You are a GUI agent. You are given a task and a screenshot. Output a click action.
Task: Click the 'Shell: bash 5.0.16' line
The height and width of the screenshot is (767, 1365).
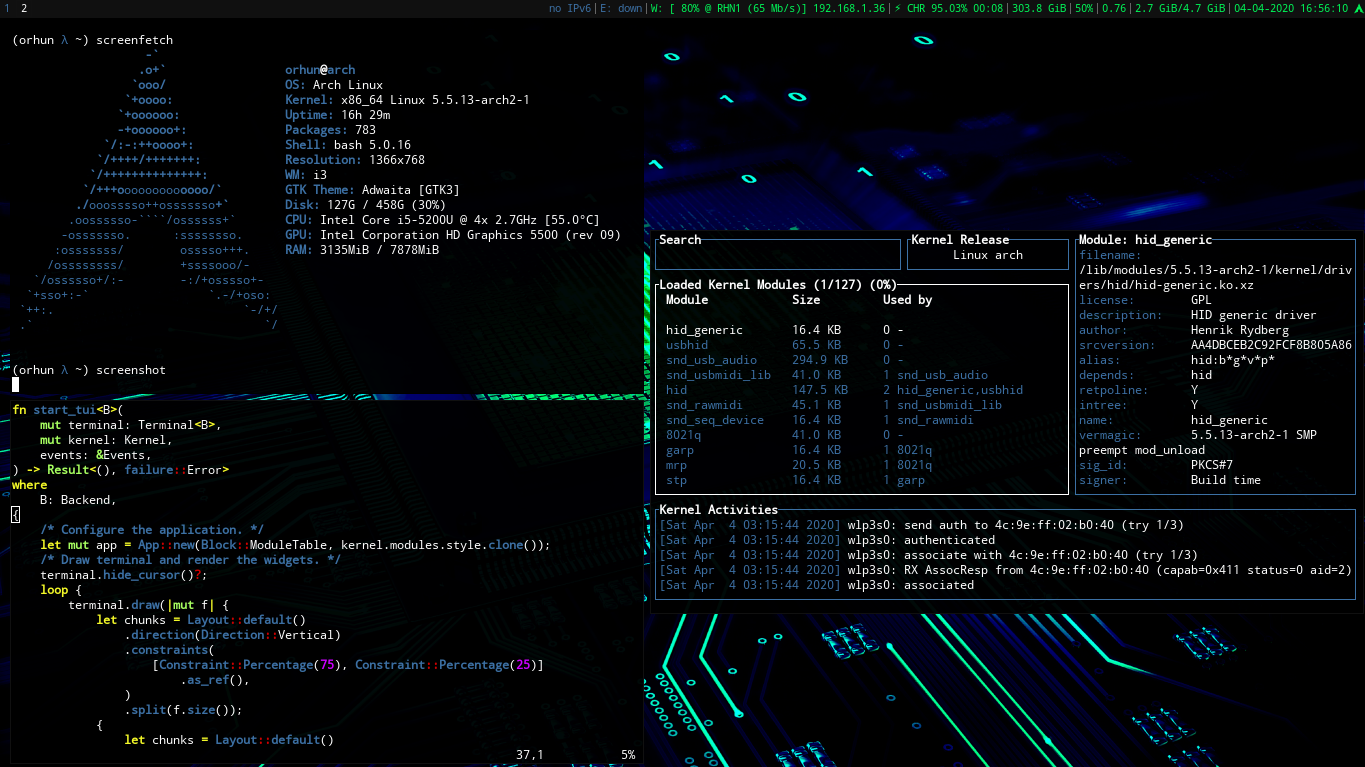[x=348, y=145]
